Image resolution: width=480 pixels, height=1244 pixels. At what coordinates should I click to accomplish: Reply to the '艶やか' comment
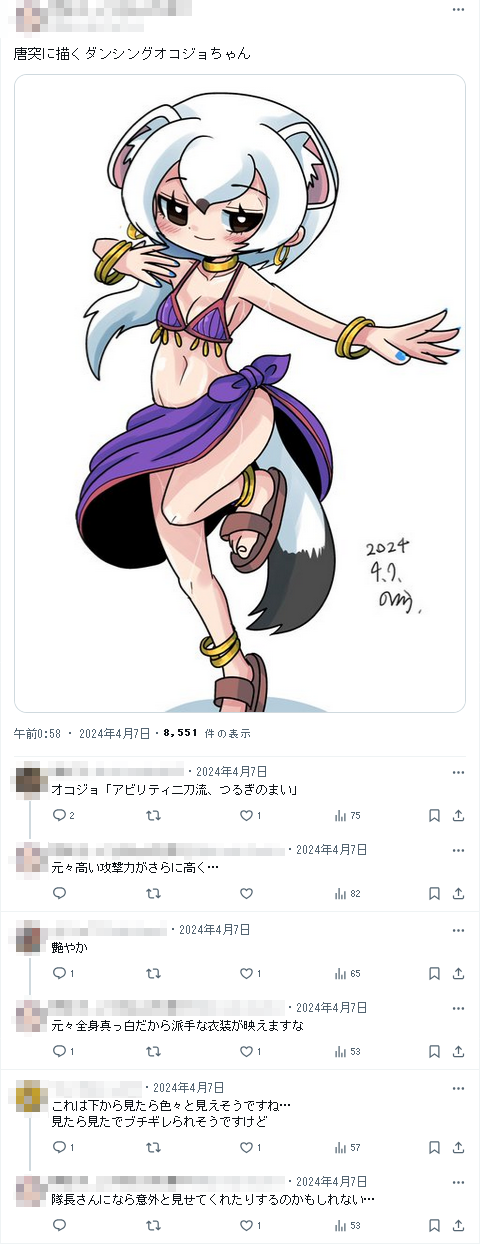pyautogui.click(x=58, y=973)
